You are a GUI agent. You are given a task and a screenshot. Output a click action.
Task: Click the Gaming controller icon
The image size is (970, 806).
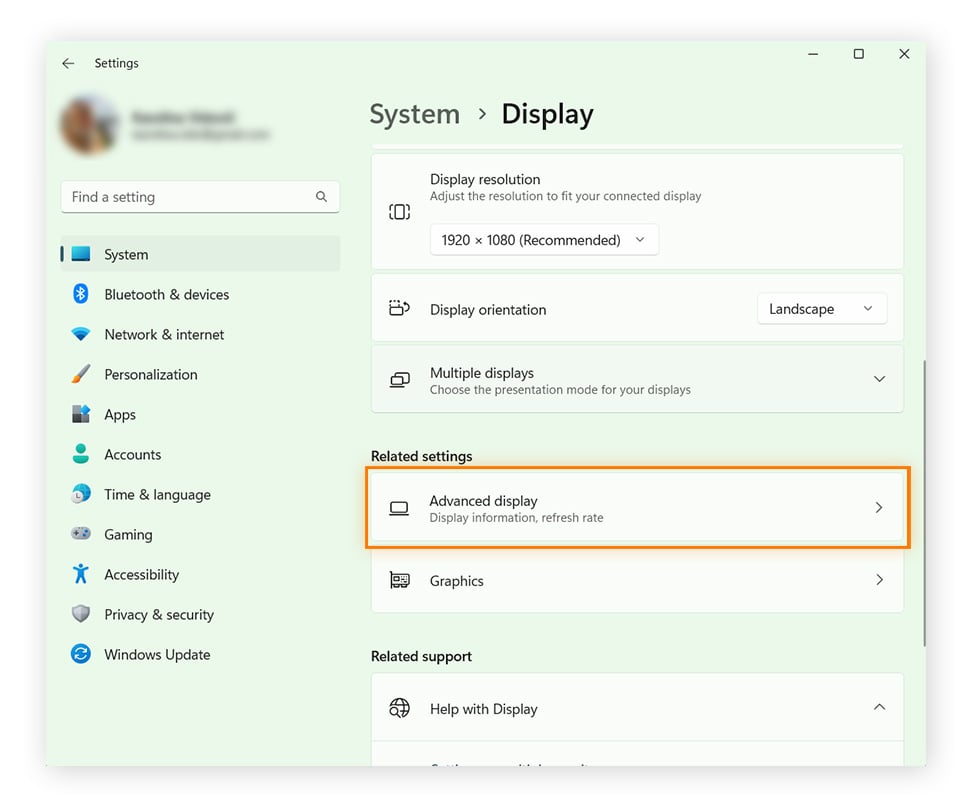(80, 534)
